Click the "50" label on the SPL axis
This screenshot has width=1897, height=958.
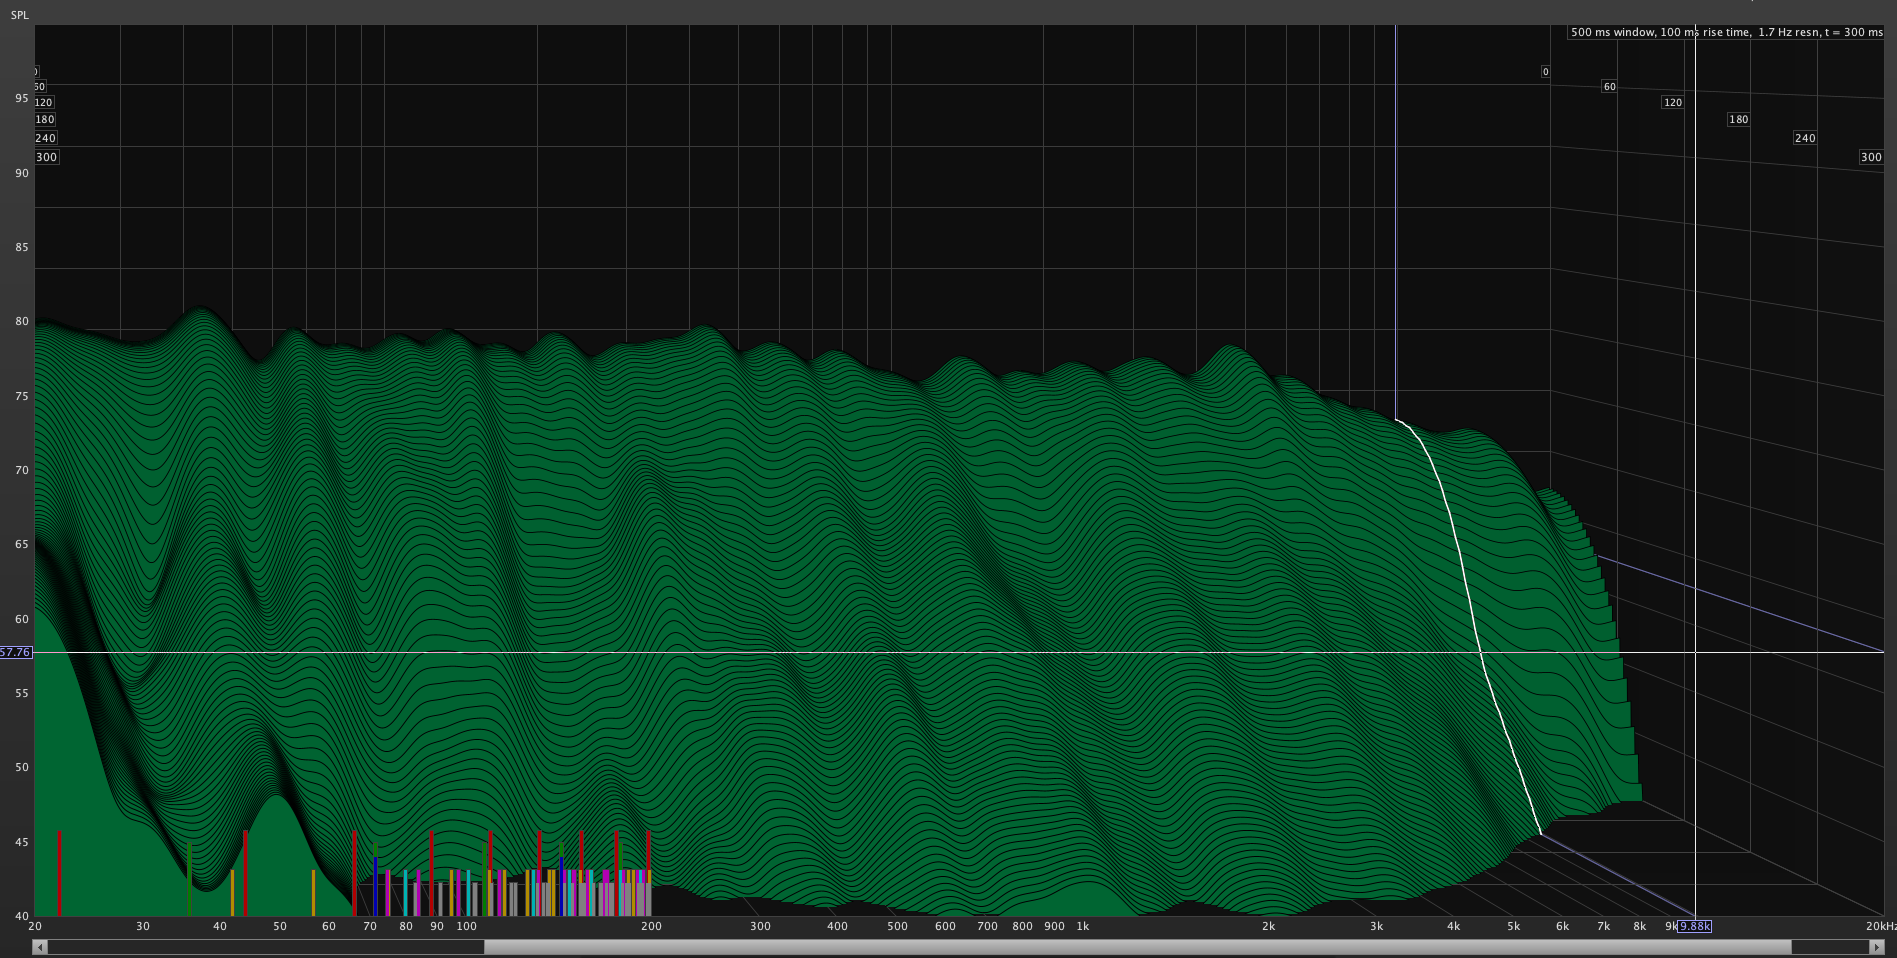[22, 767]
